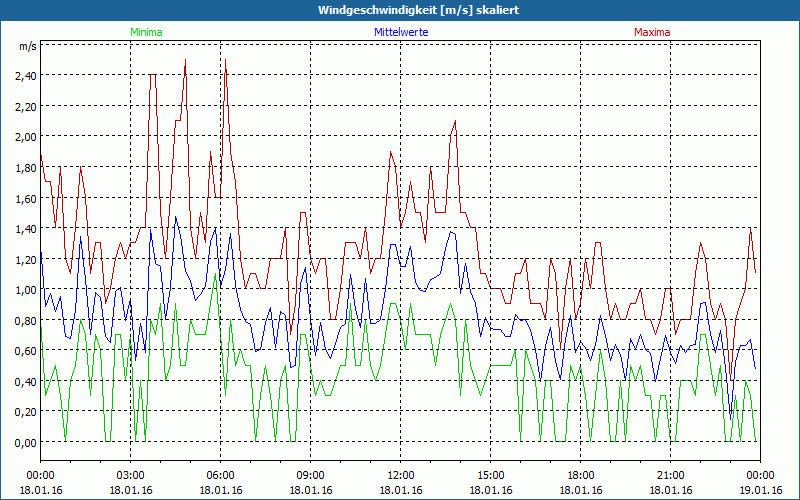Screen dimensions: 800x500
Task: Click the 06:00 time axis label
Action: pyautogui.click(x=220, y=475)
